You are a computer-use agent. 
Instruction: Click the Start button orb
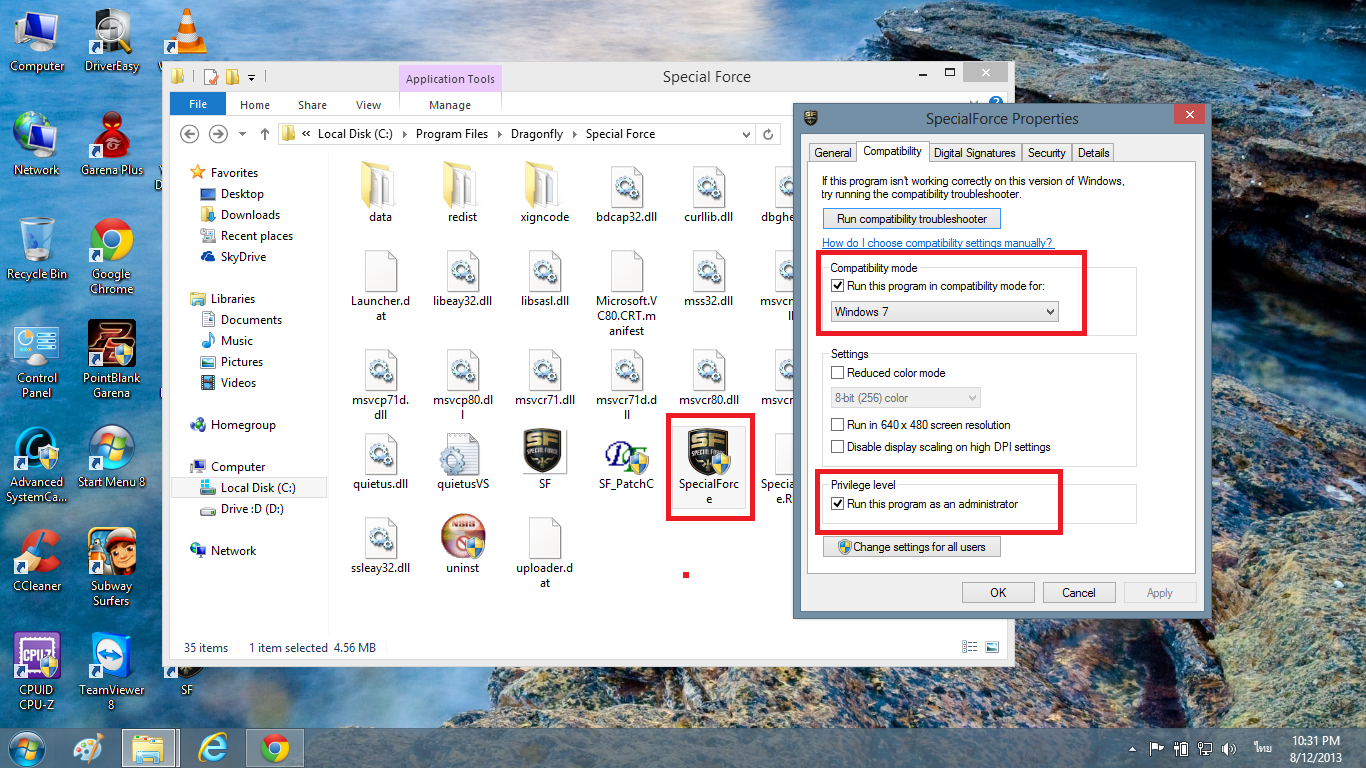click(25, 748)
